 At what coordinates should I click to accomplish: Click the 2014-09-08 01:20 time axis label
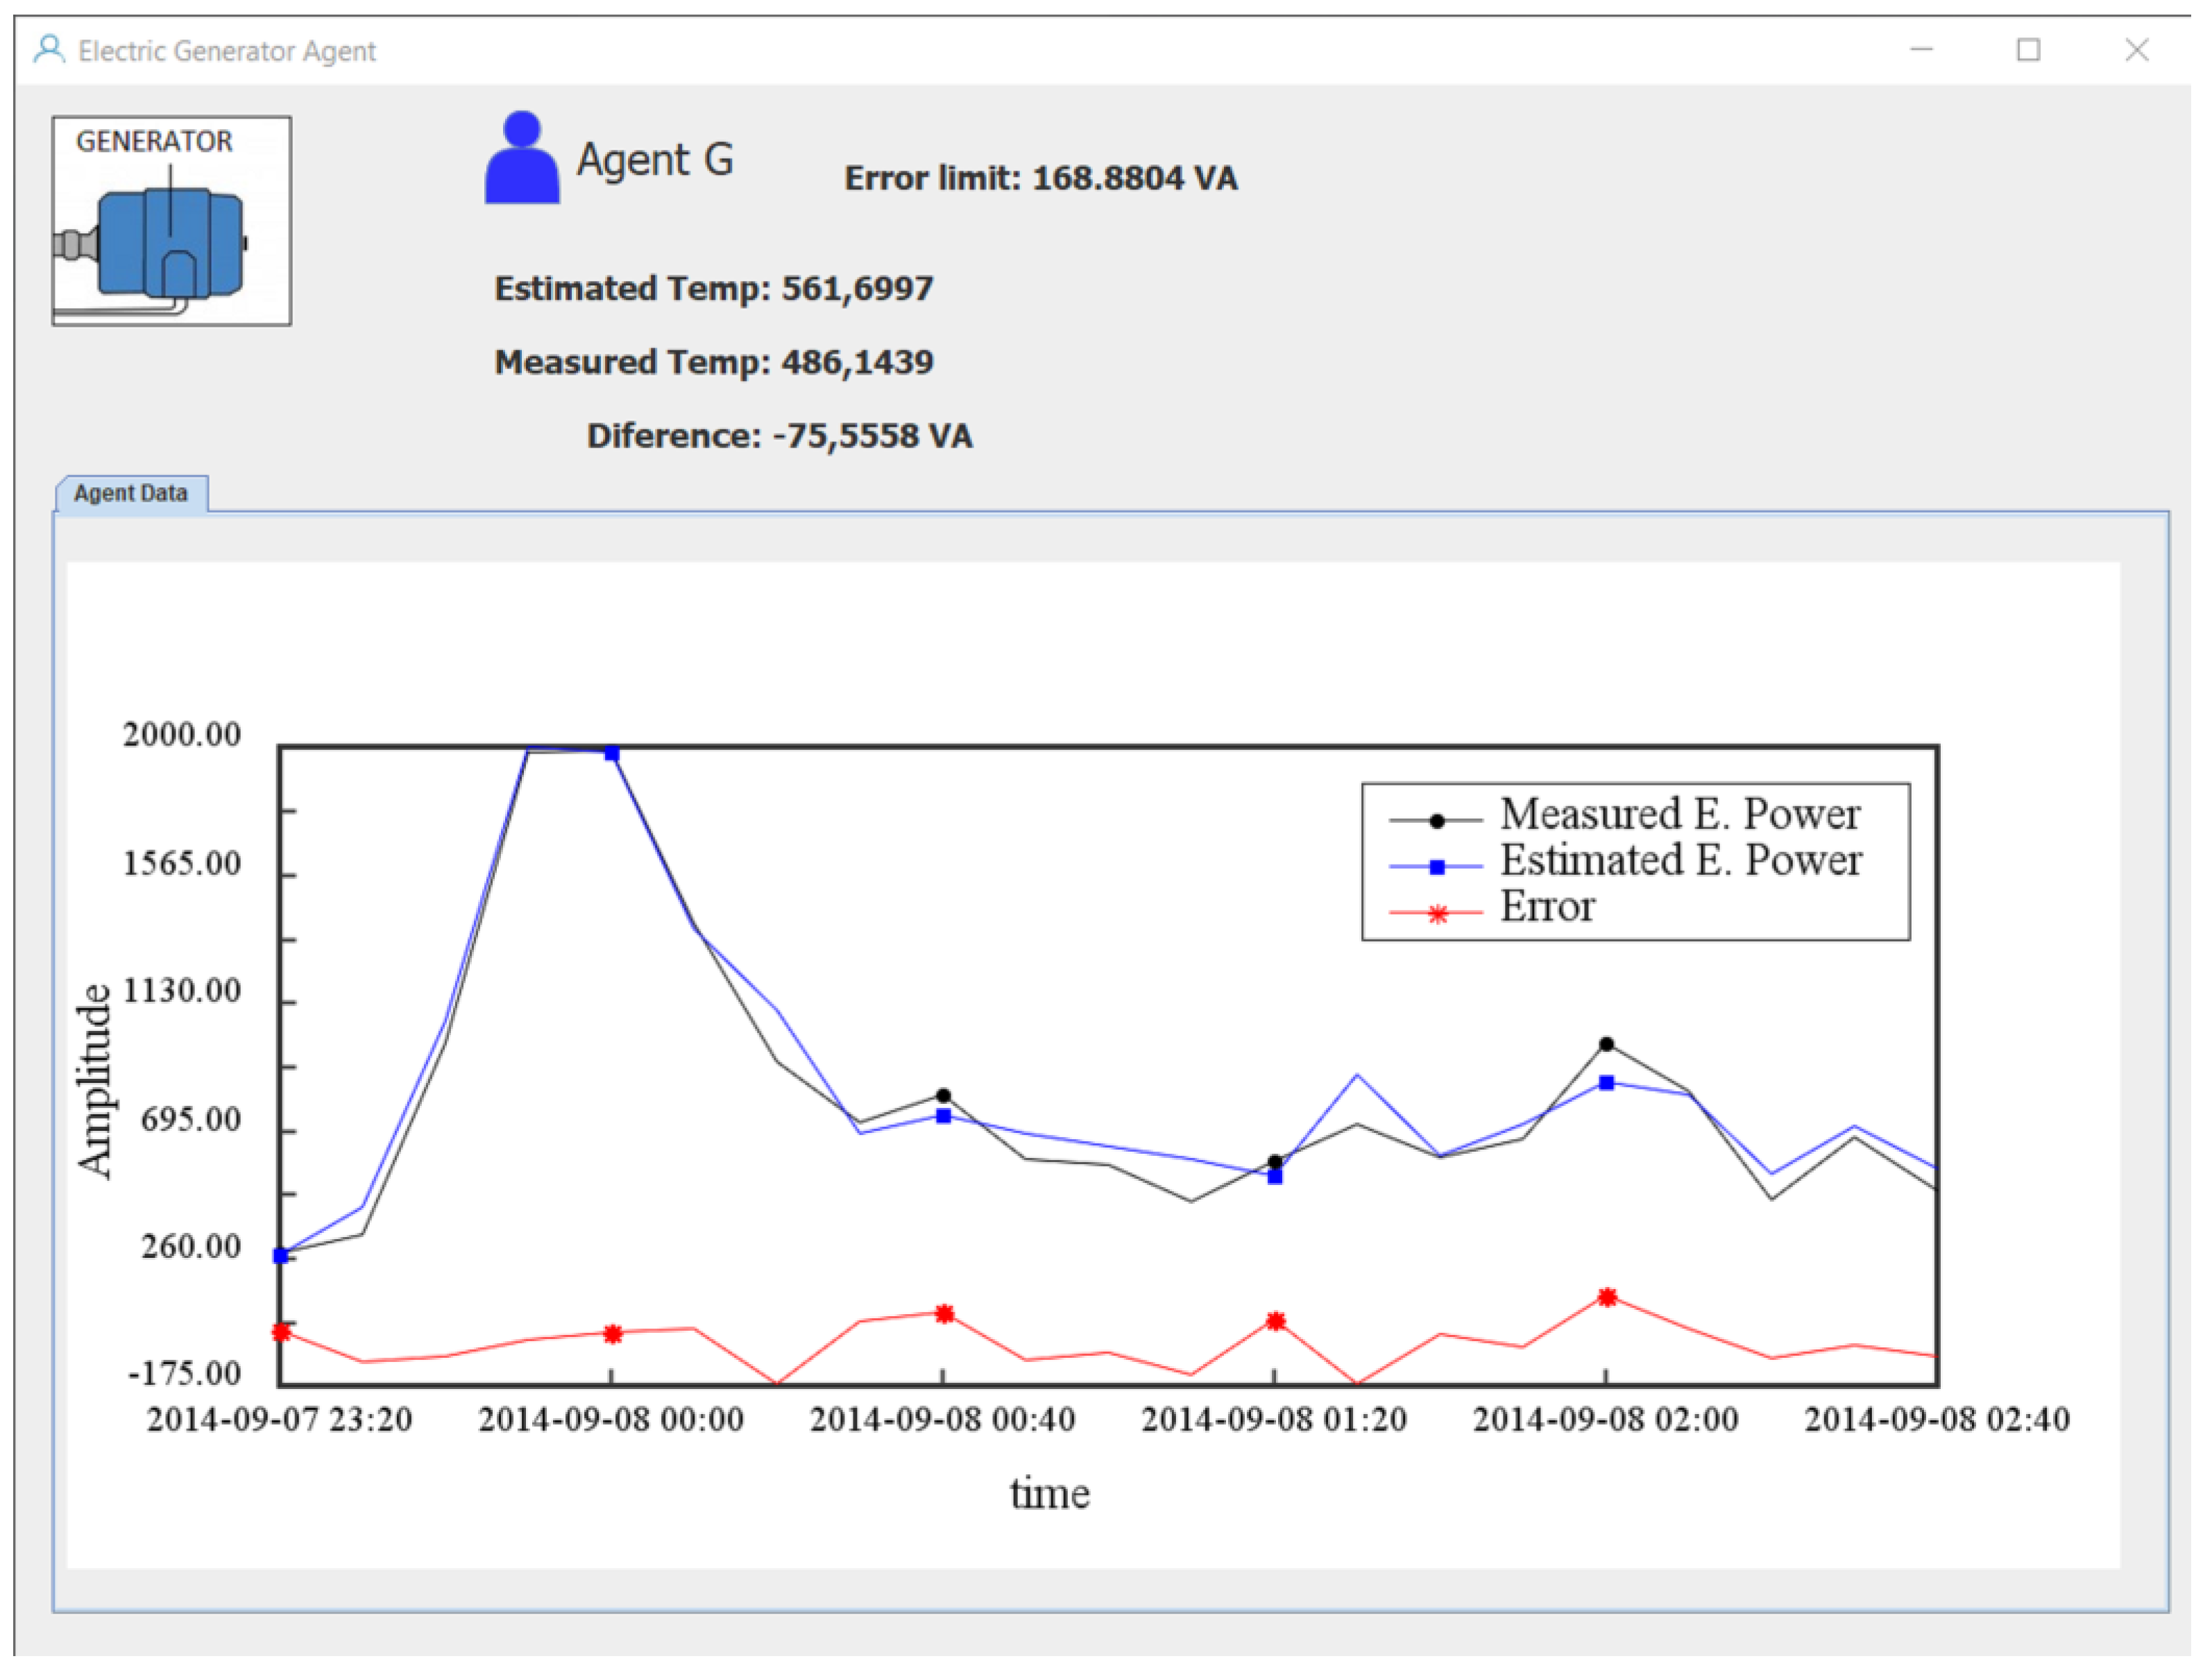coord(1274,1419)
